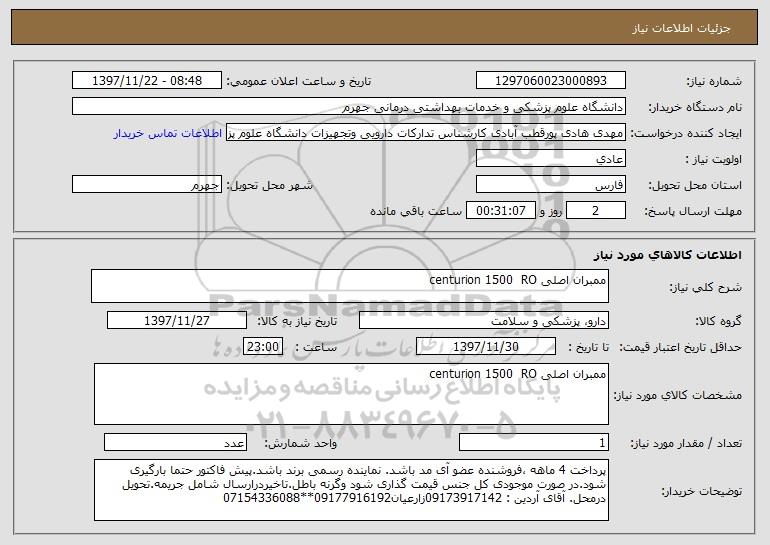This screenshot has height=545, width=770.
Task: Click the ساعت باقی مانده text
Action: pyautogui.click(x=416, y=212)
